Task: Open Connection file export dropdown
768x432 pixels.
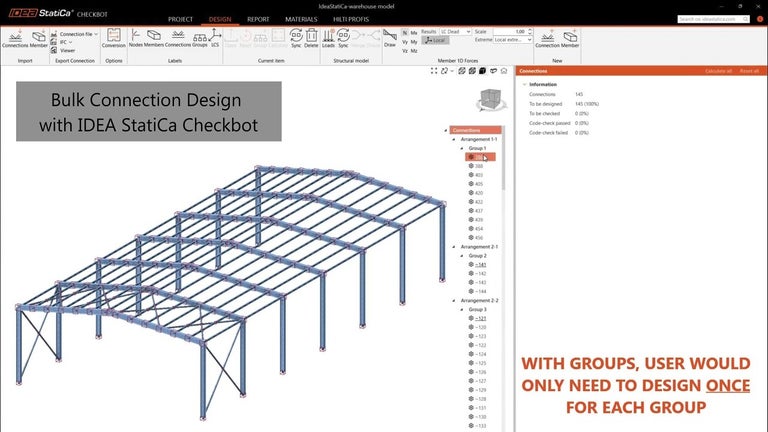Action: (74, 34)
